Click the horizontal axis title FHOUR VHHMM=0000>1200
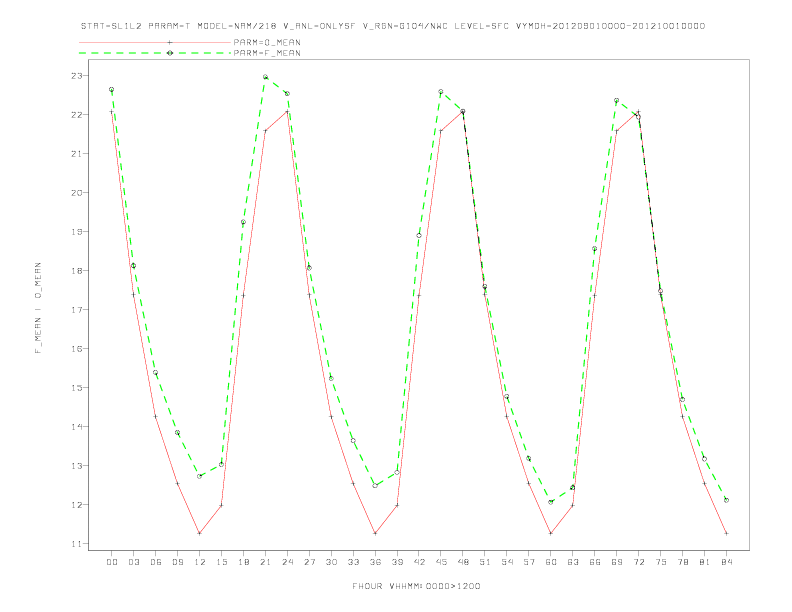 (416, 586)
